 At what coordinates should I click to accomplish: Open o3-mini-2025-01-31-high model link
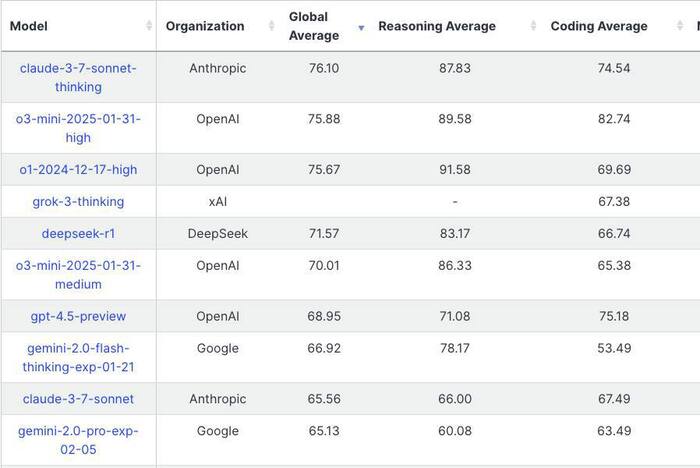click(78, 128)
